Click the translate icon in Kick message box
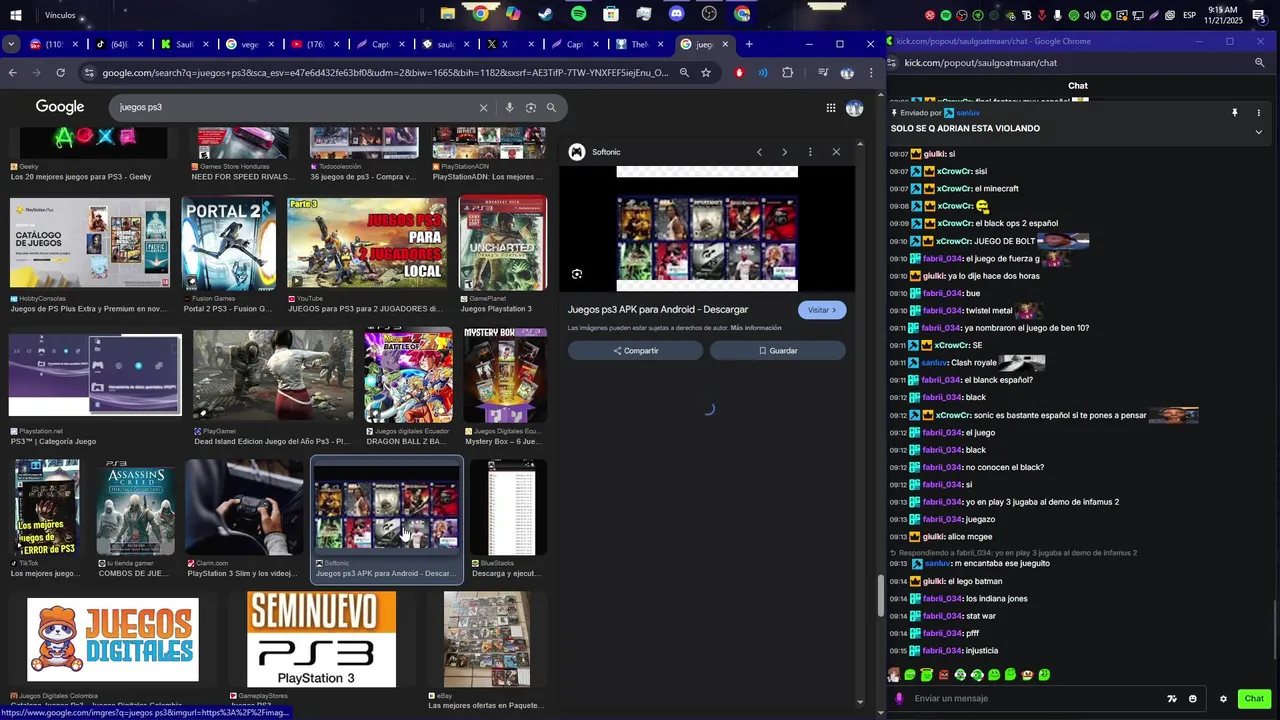This screenshot has width=1280, height=720. pyautogui.click(x=1172, y=699)
